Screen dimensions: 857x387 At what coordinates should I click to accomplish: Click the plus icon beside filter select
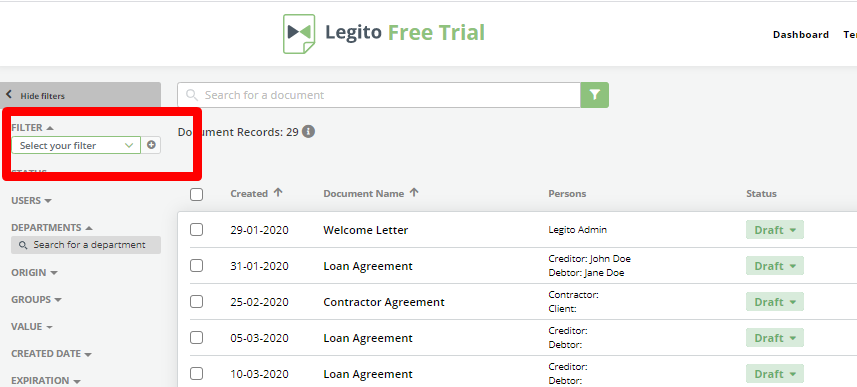coord(151,145)
